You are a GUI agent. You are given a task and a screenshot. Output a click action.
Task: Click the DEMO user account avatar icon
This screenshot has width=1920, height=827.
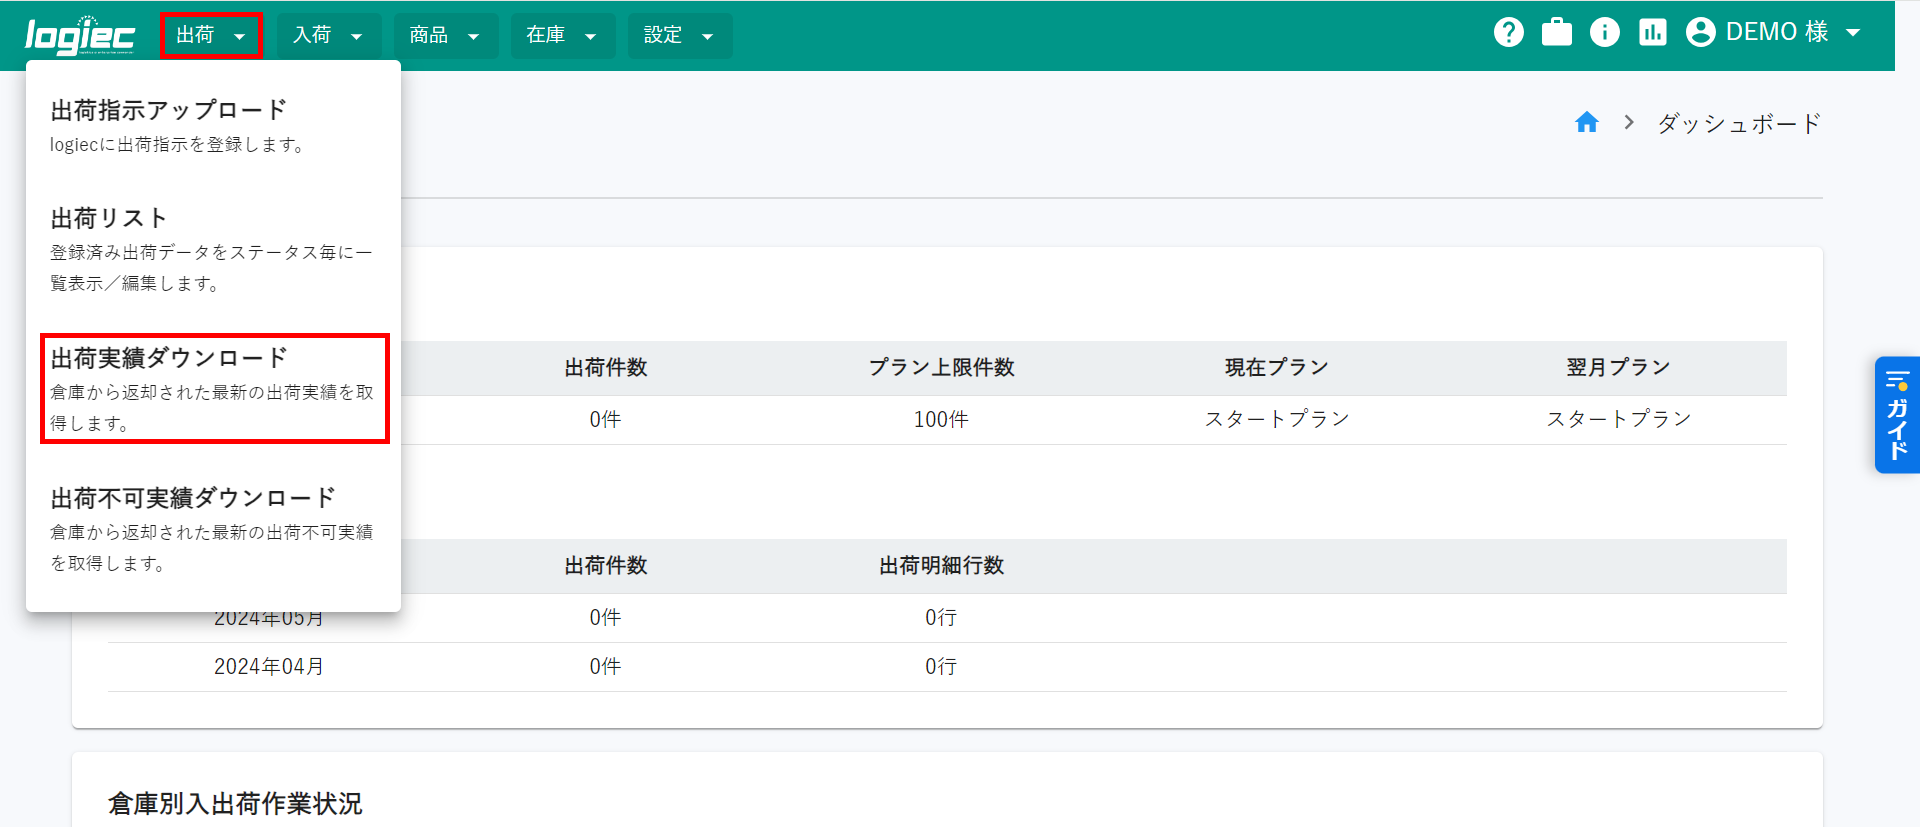pos(1700,32)
